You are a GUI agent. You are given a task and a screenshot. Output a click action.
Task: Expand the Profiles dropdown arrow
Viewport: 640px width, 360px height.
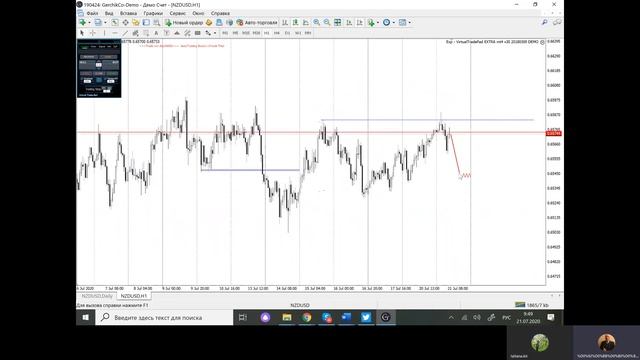(x=105, y=22)
